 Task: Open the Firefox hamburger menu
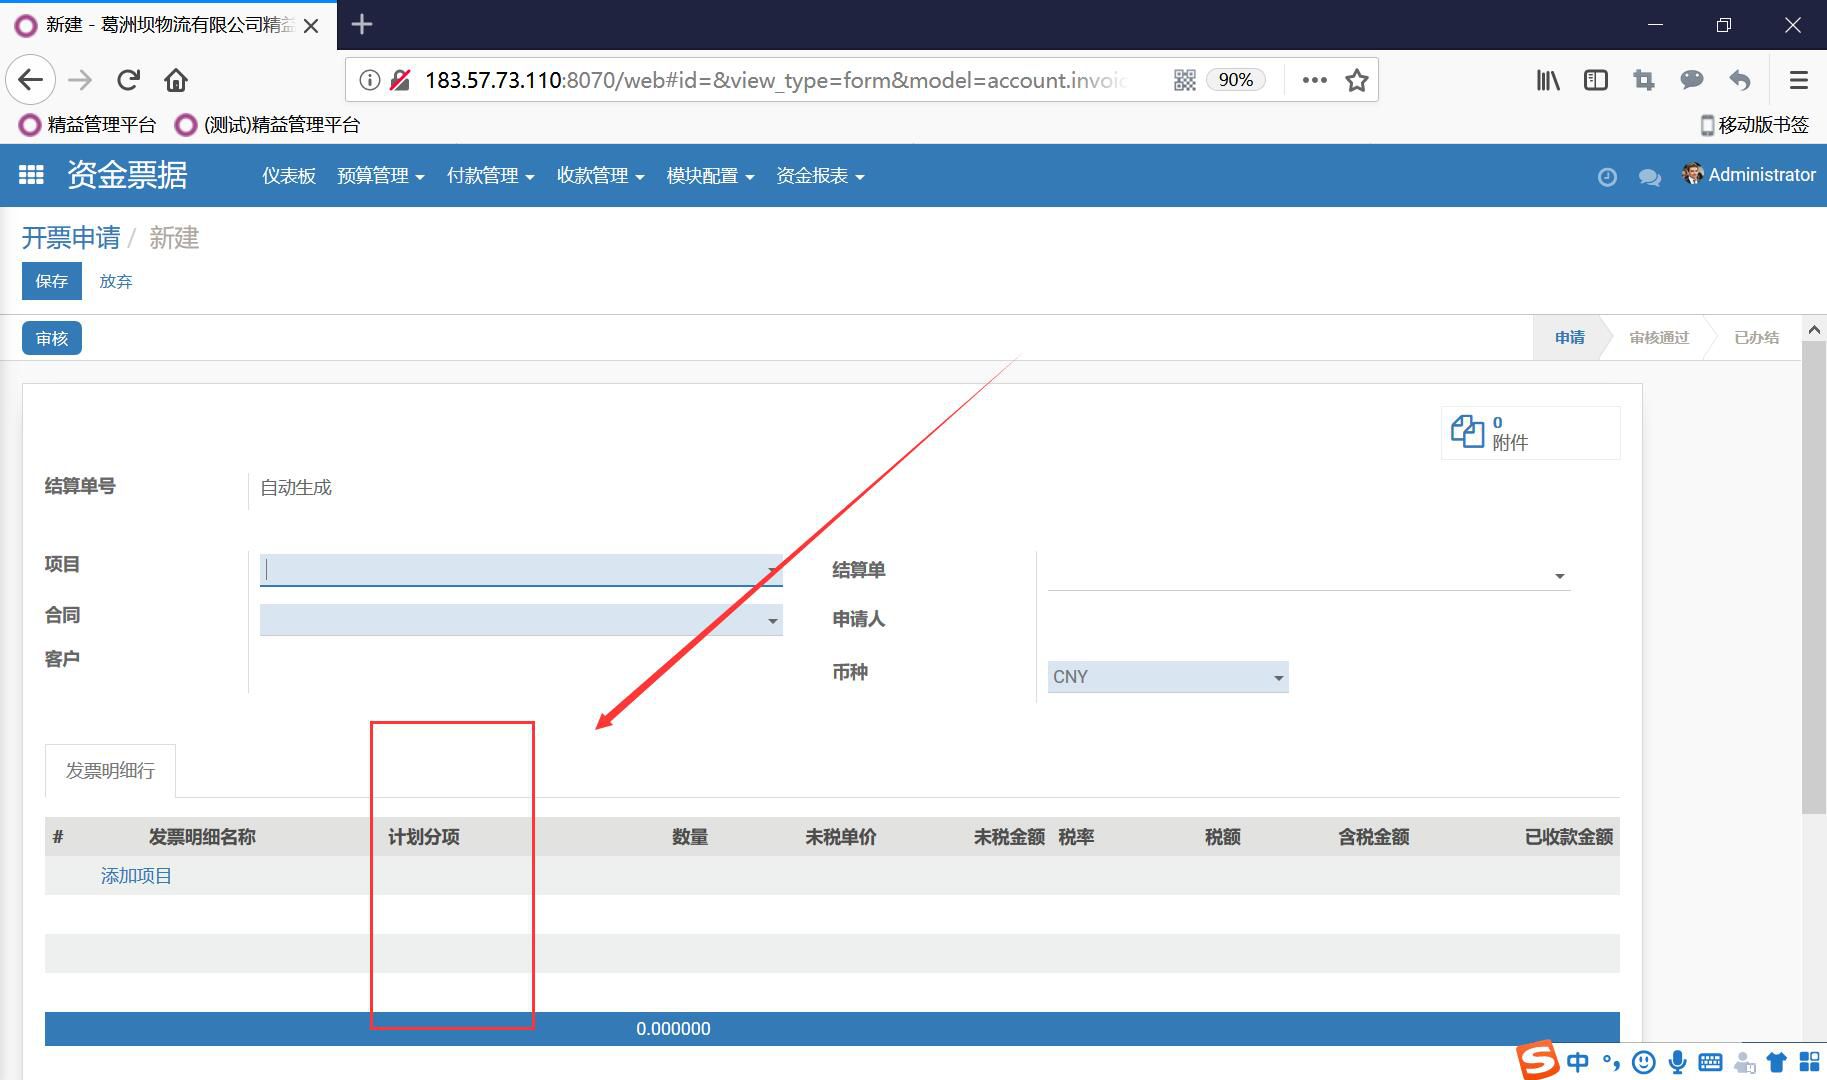coord(1798,80)
